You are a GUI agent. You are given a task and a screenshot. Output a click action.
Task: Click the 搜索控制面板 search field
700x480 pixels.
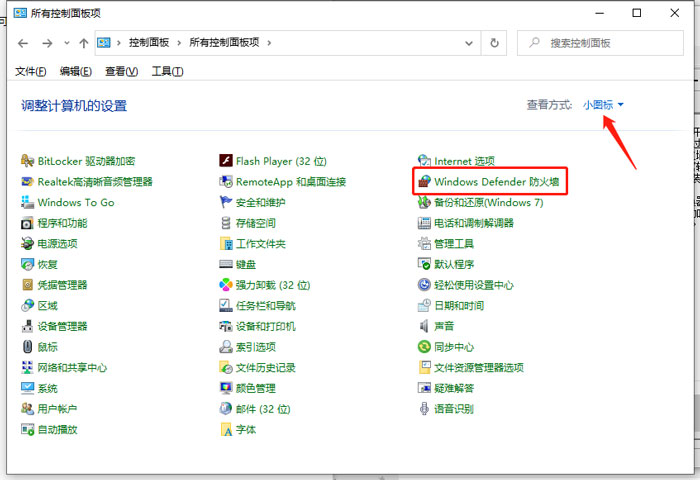click(x=600, y=43)
